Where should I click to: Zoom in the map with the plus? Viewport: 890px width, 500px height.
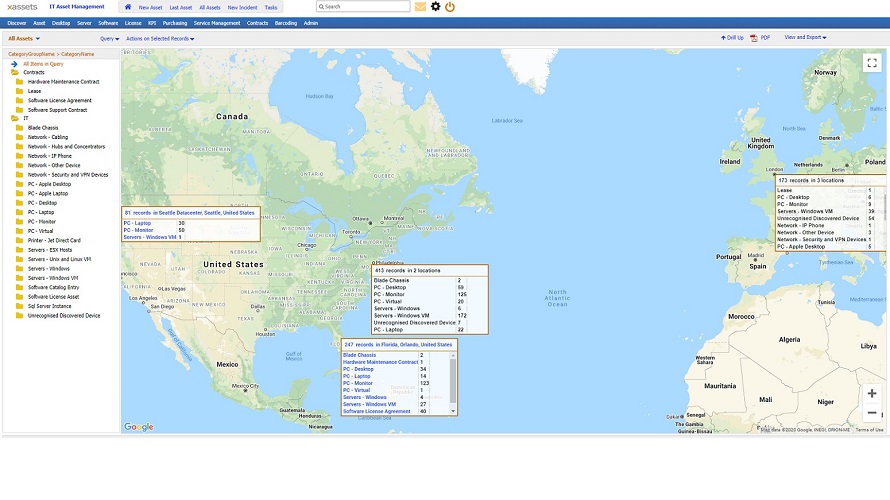click(872, 393)
